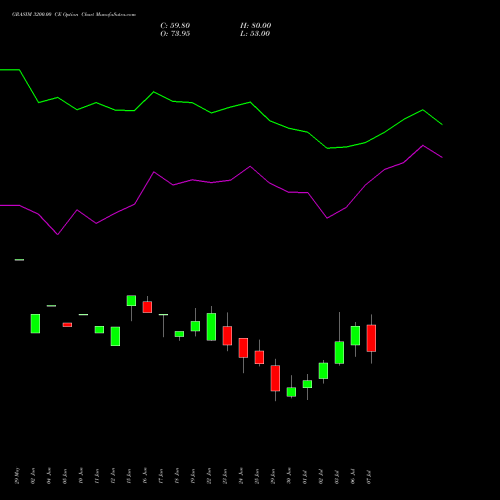Click the 04 Jun date axis label
500x500 pixels.
50,476
